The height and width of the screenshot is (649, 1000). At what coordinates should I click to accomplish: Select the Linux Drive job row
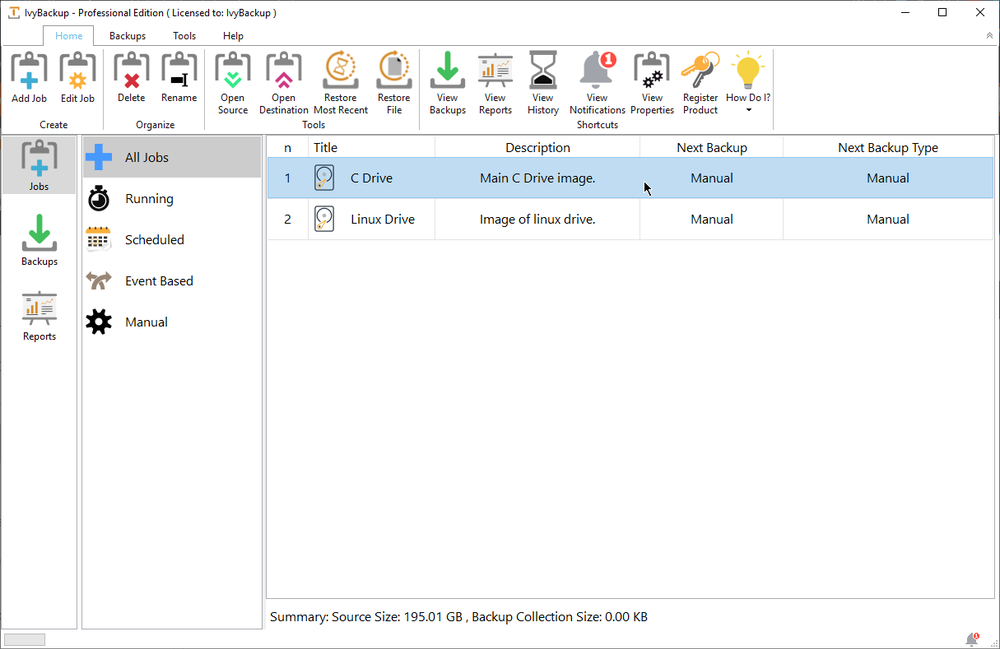pyautogui.click(x=630, y=219)
